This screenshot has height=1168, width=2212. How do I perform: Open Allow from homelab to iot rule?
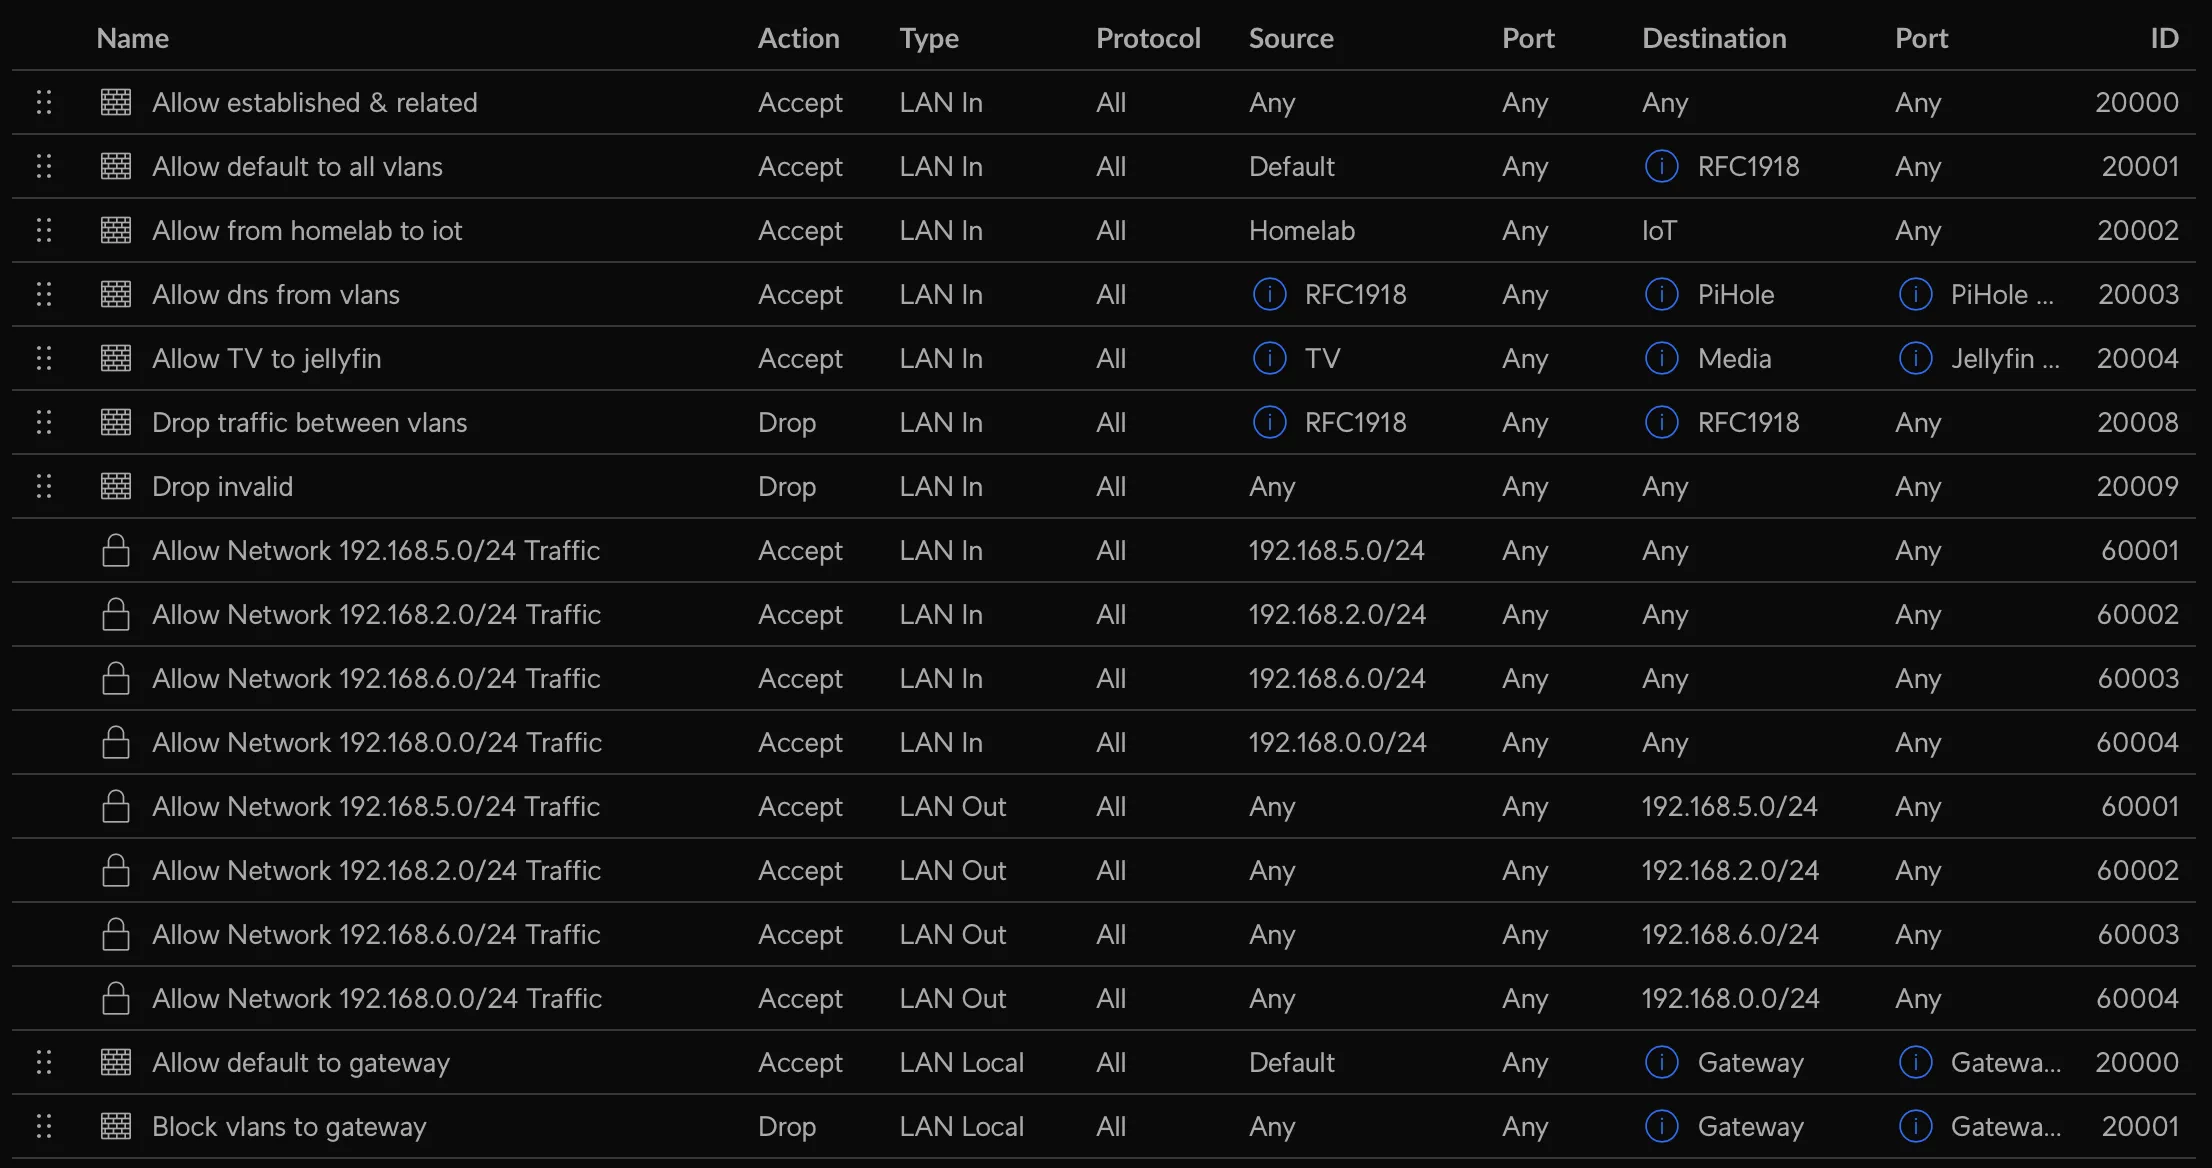tap(1104, 230)
